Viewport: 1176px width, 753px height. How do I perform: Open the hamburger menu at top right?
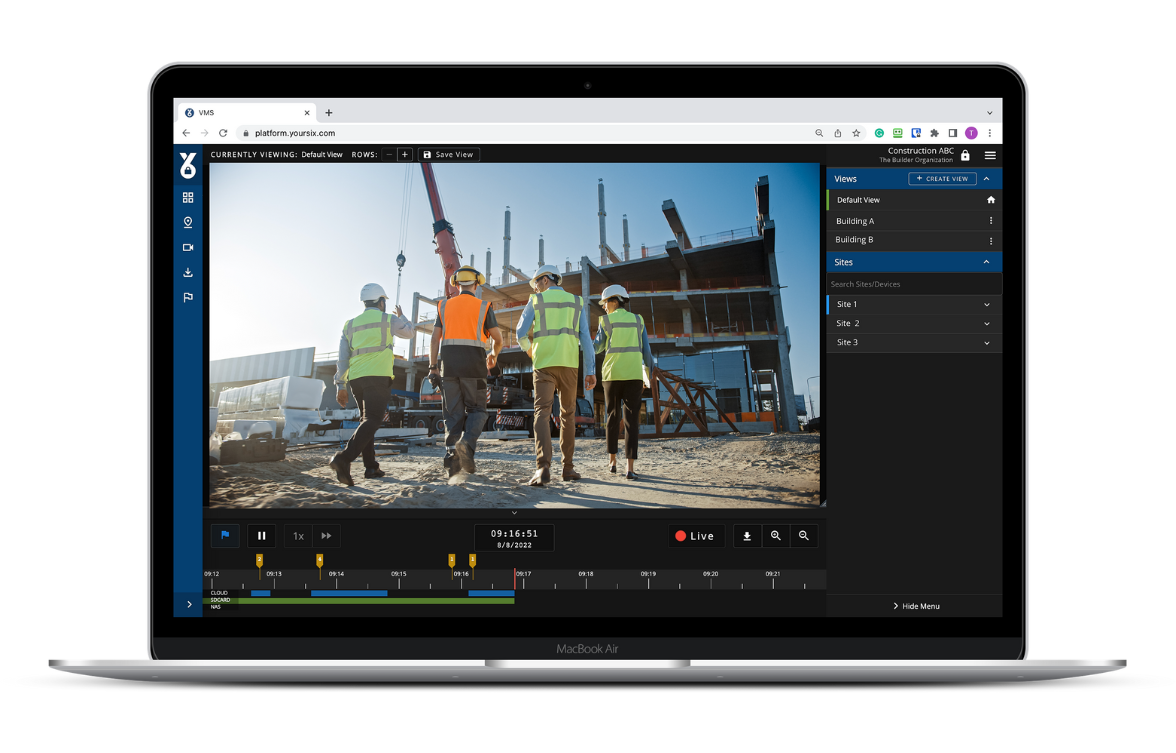point(990,156)
